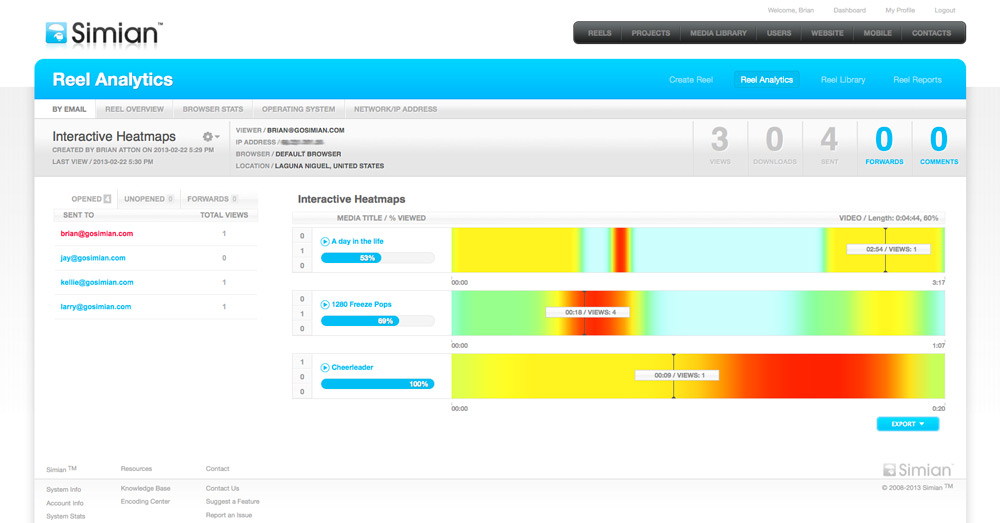The image size is (1000, 523).
Task: Open the 0 COMMENTS stat
Action: coord(939,146)
